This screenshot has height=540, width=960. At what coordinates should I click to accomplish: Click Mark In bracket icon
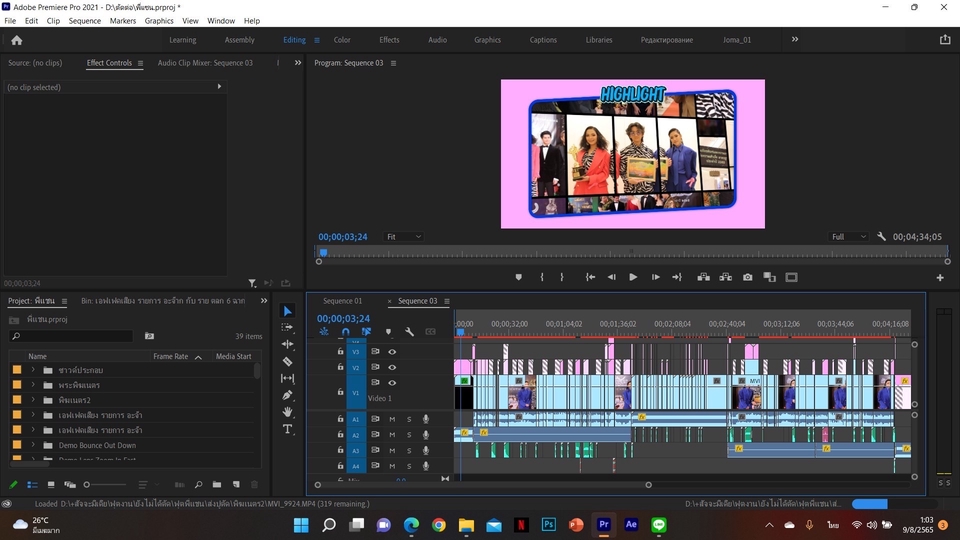click(x=542, y=277)
